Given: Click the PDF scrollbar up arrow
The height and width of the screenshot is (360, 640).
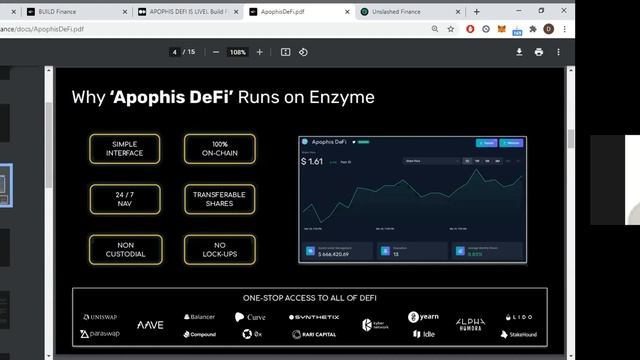Looking at the screenshot, I should pos(571,70).
